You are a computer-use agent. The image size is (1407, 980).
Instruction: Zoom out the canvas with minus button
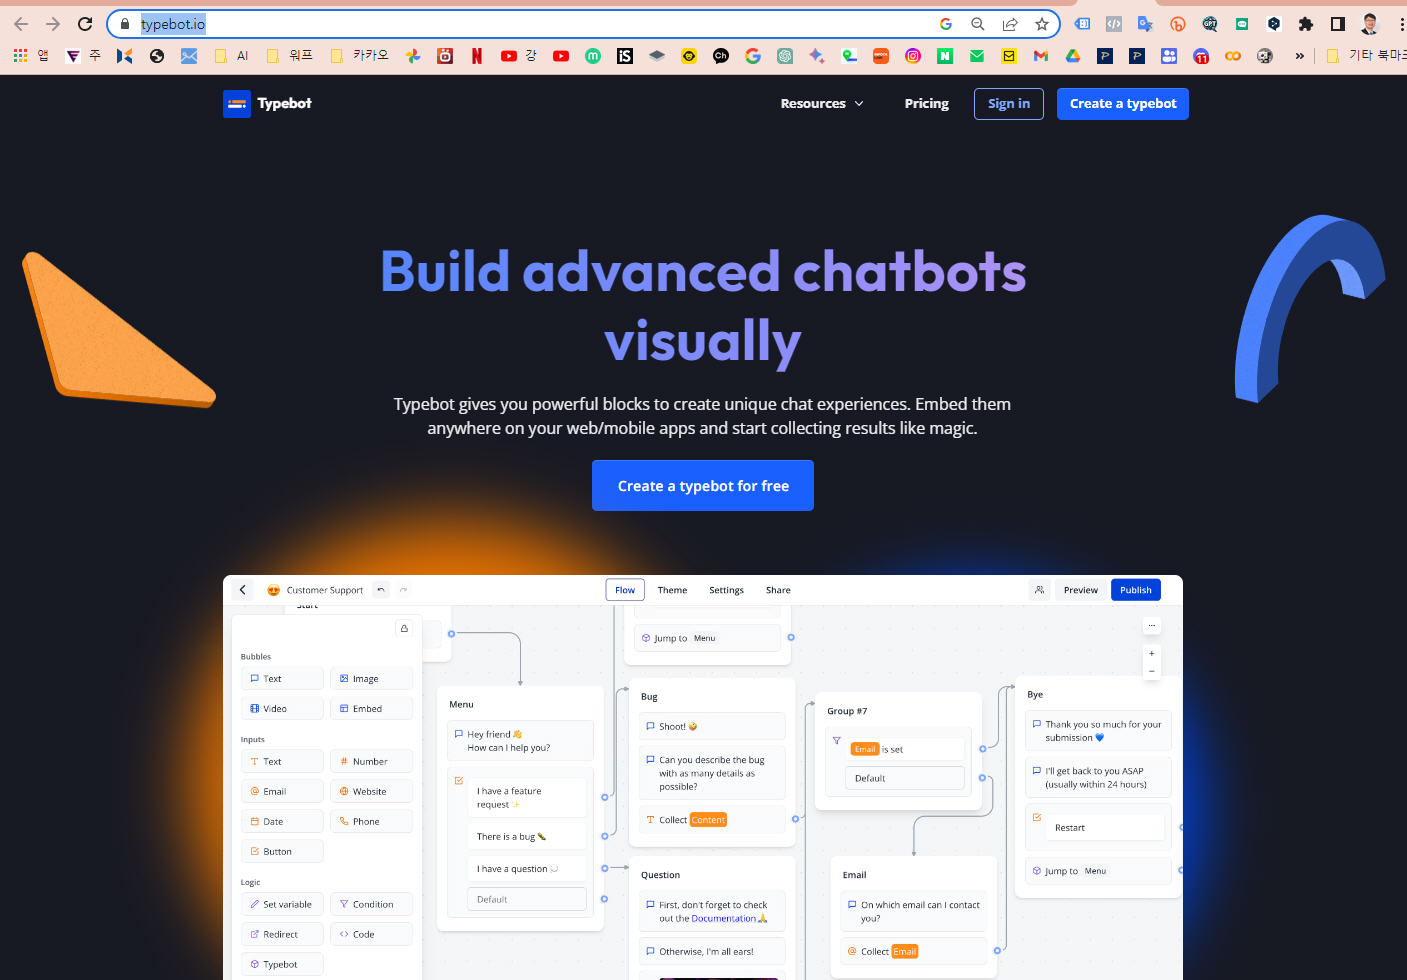click(x=1152, y=671)
